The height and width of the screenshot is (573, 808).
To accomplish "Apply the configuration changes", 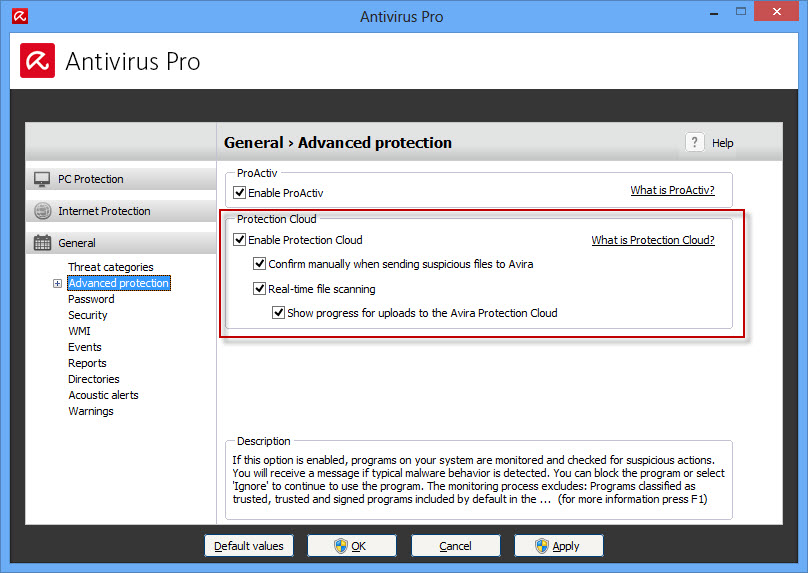I will (x=559, y=546).
